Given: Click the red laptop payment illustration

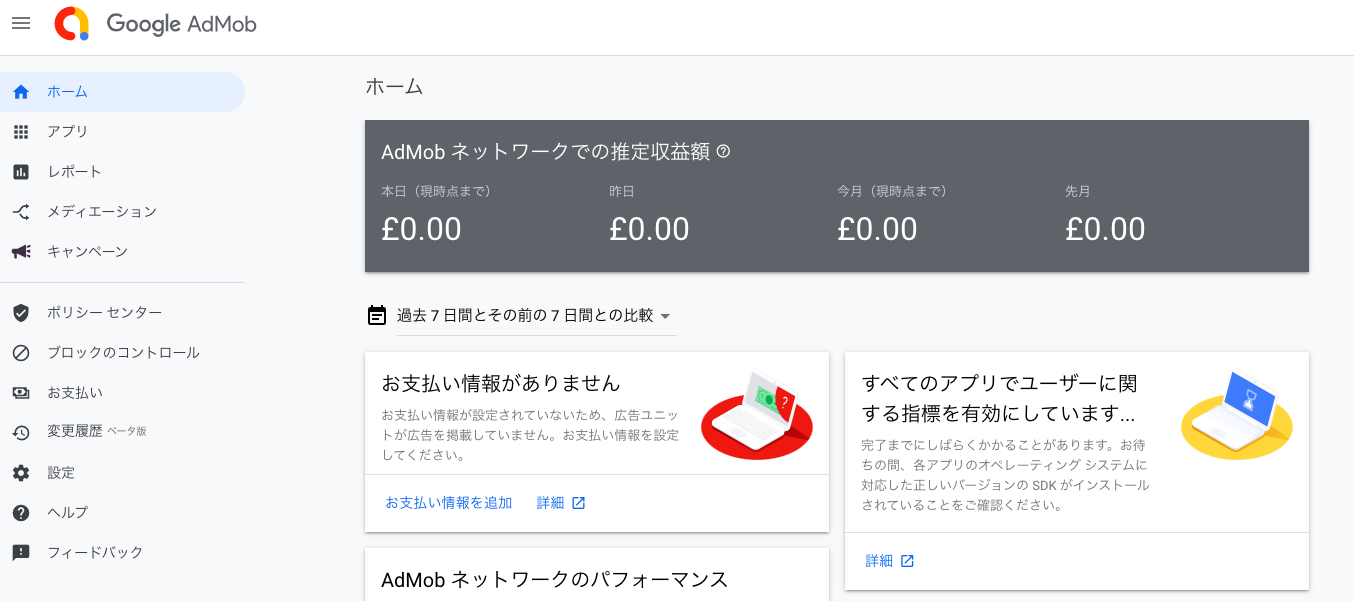Looking at the screenshot, I should tap(757, 414).
